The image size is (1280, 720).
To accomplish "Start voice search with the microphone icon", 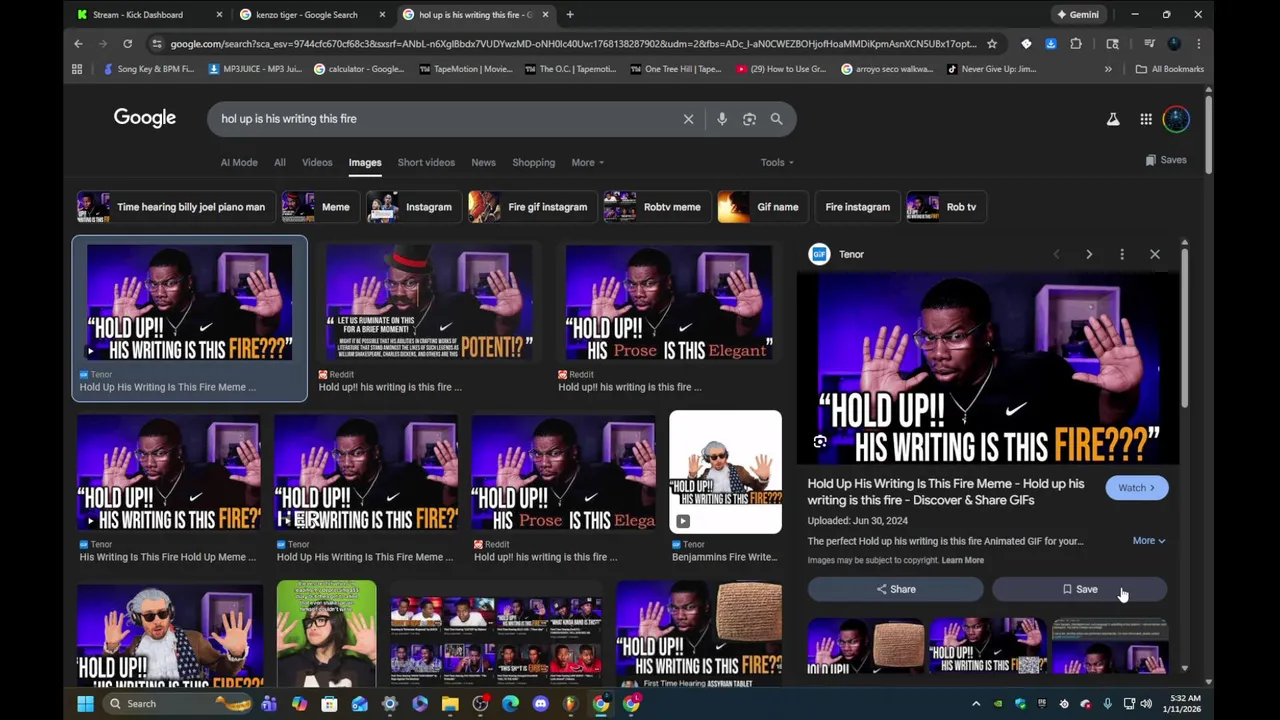I will (x=722, y=119).
